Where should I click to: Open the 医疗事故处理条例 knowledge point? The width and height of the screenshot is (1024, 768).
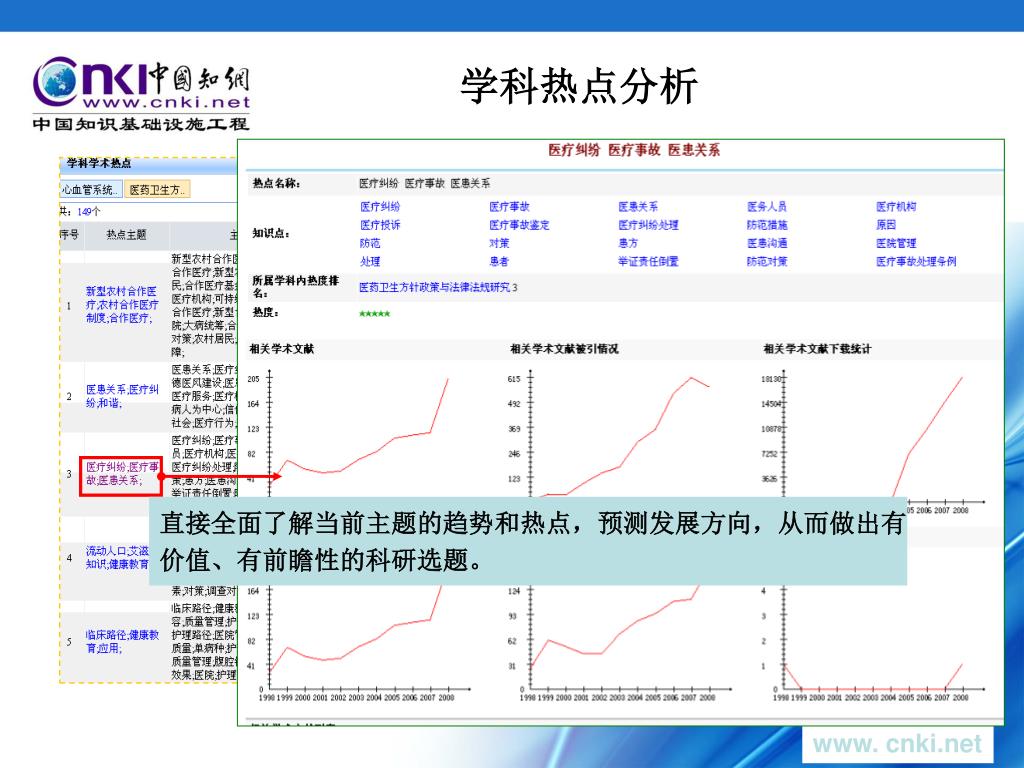[x=916, y=261]
